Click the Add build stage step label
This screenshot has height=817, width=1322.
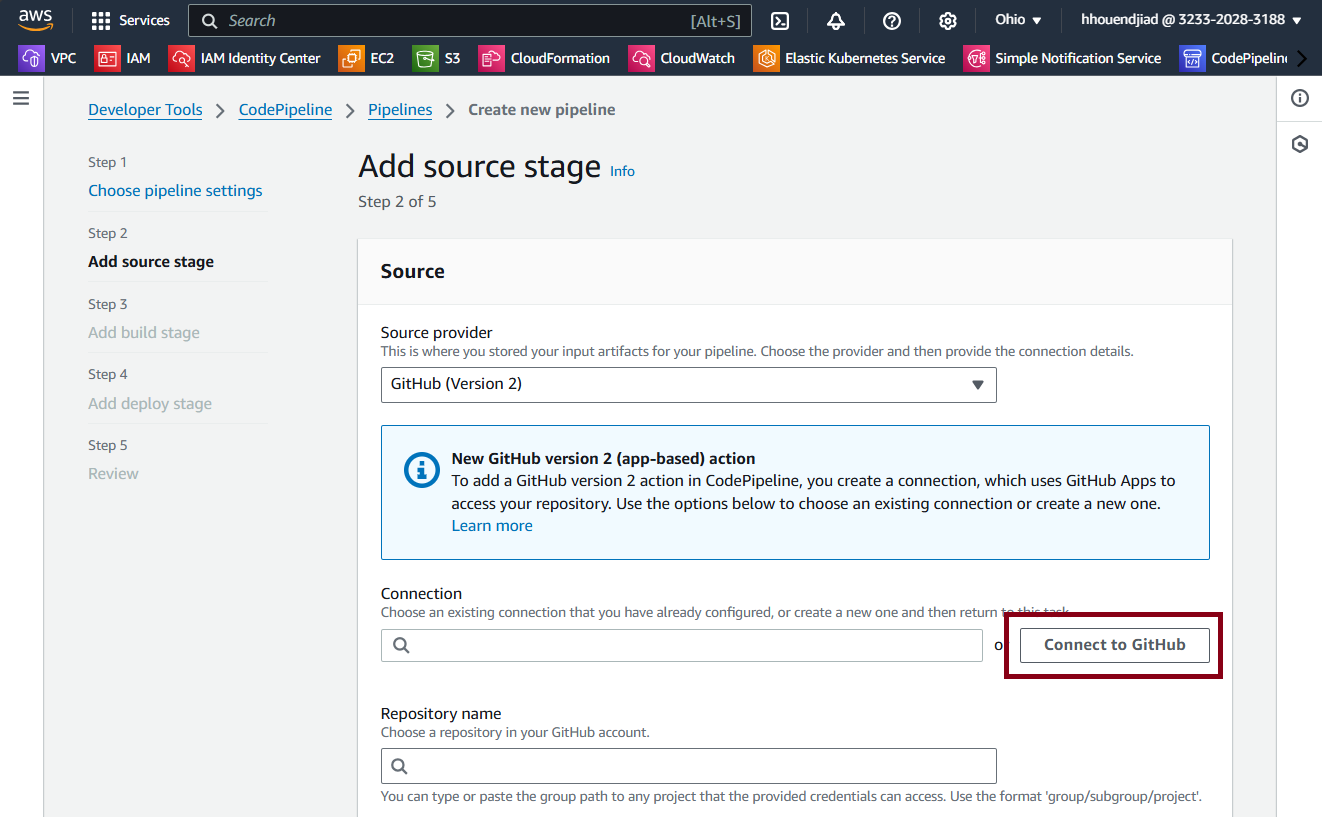tap(144, 333)
